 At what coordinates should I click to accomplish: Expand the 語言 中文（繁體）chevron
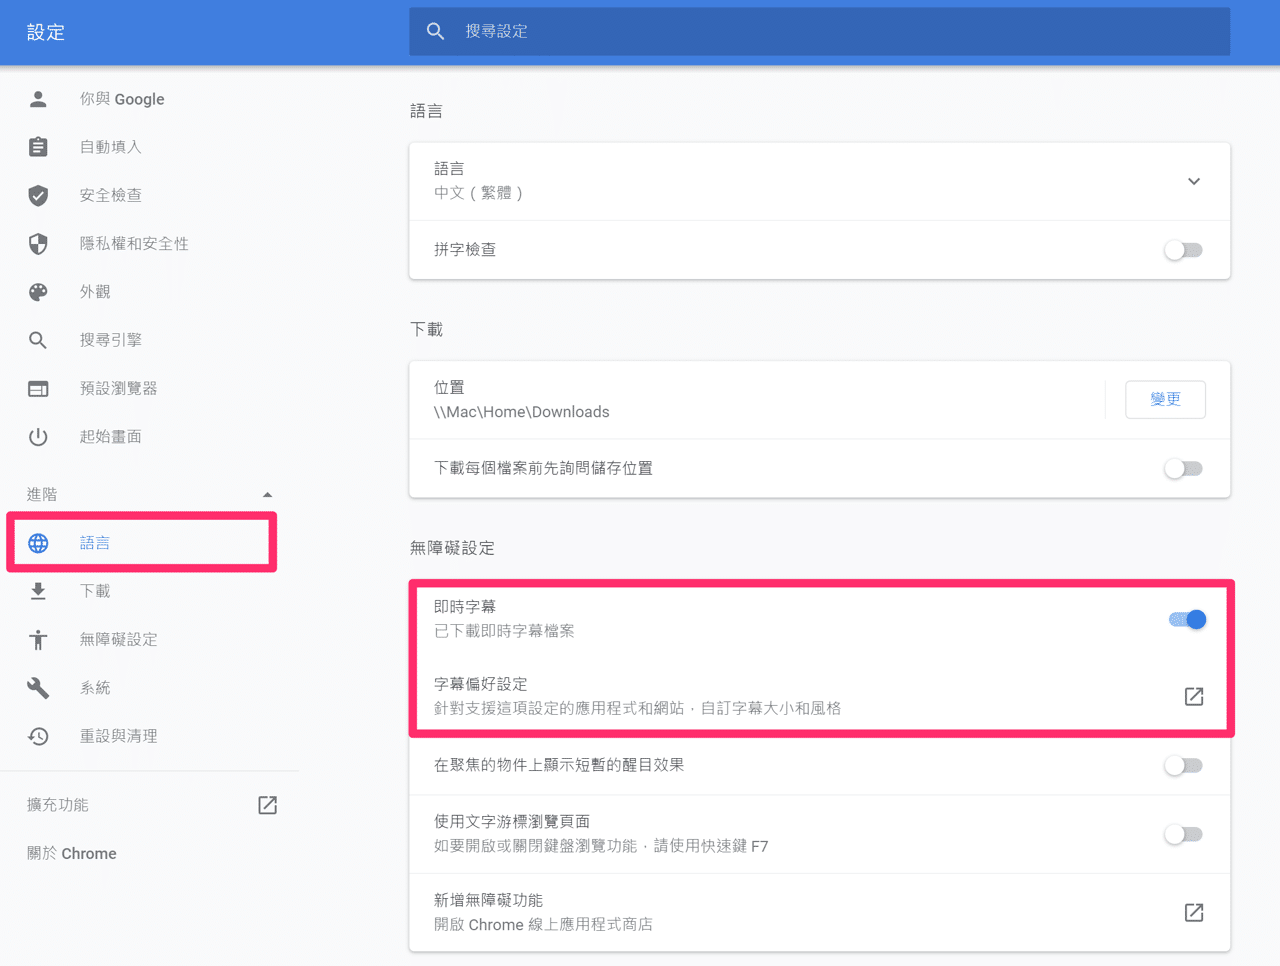[1194, 181]
